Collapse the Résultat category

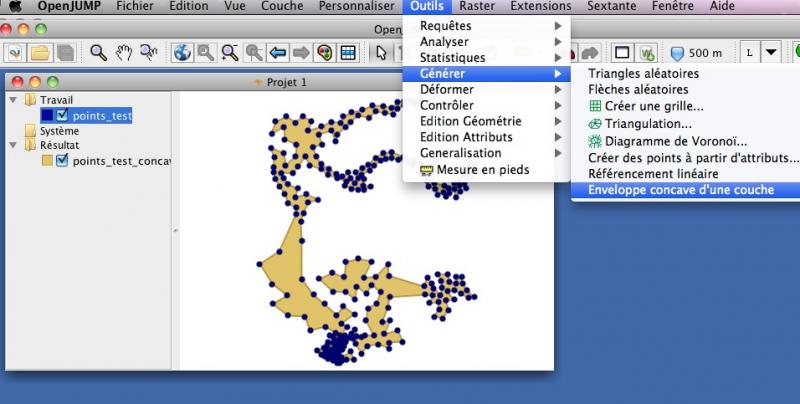12,145
